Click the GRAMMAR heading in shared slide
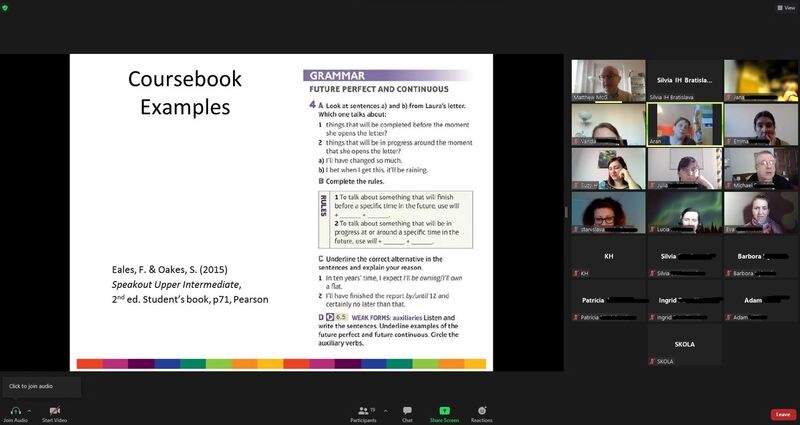This screenshot has width=800, height=425. tap(337, 76)
